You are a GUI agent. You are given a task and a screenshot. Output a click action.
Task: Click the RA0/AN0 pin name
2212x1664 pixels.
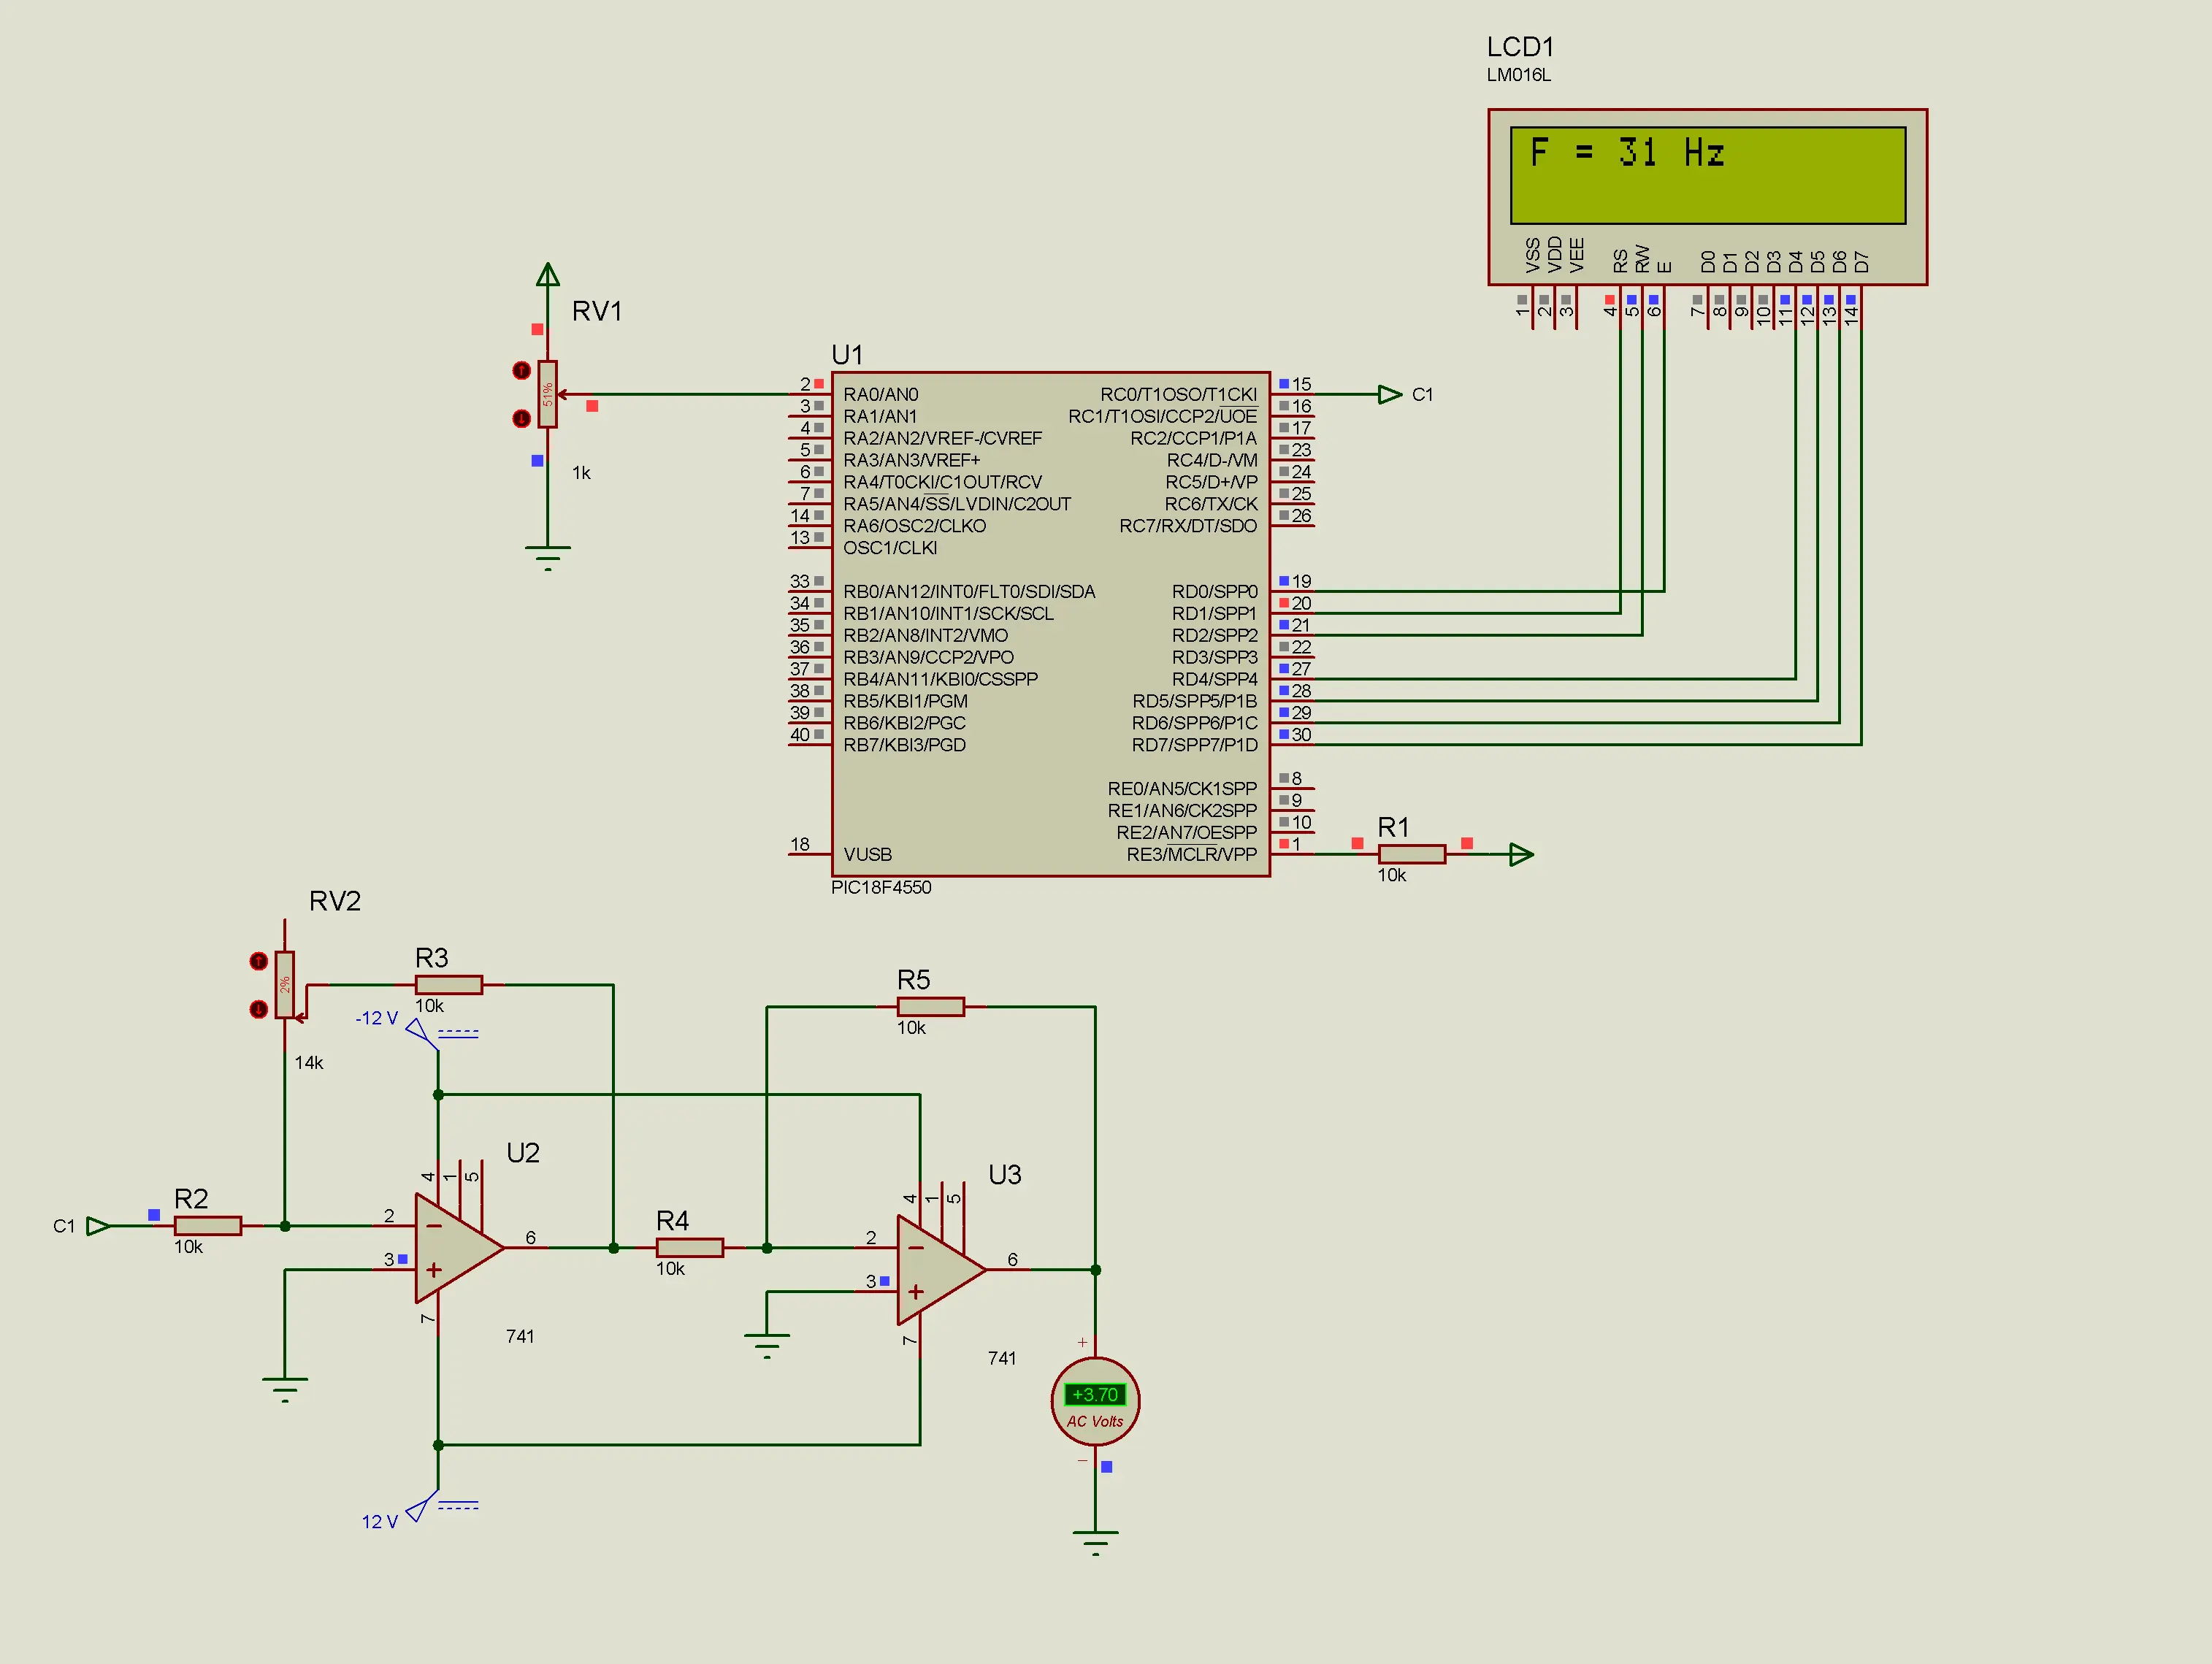(881, 394)
